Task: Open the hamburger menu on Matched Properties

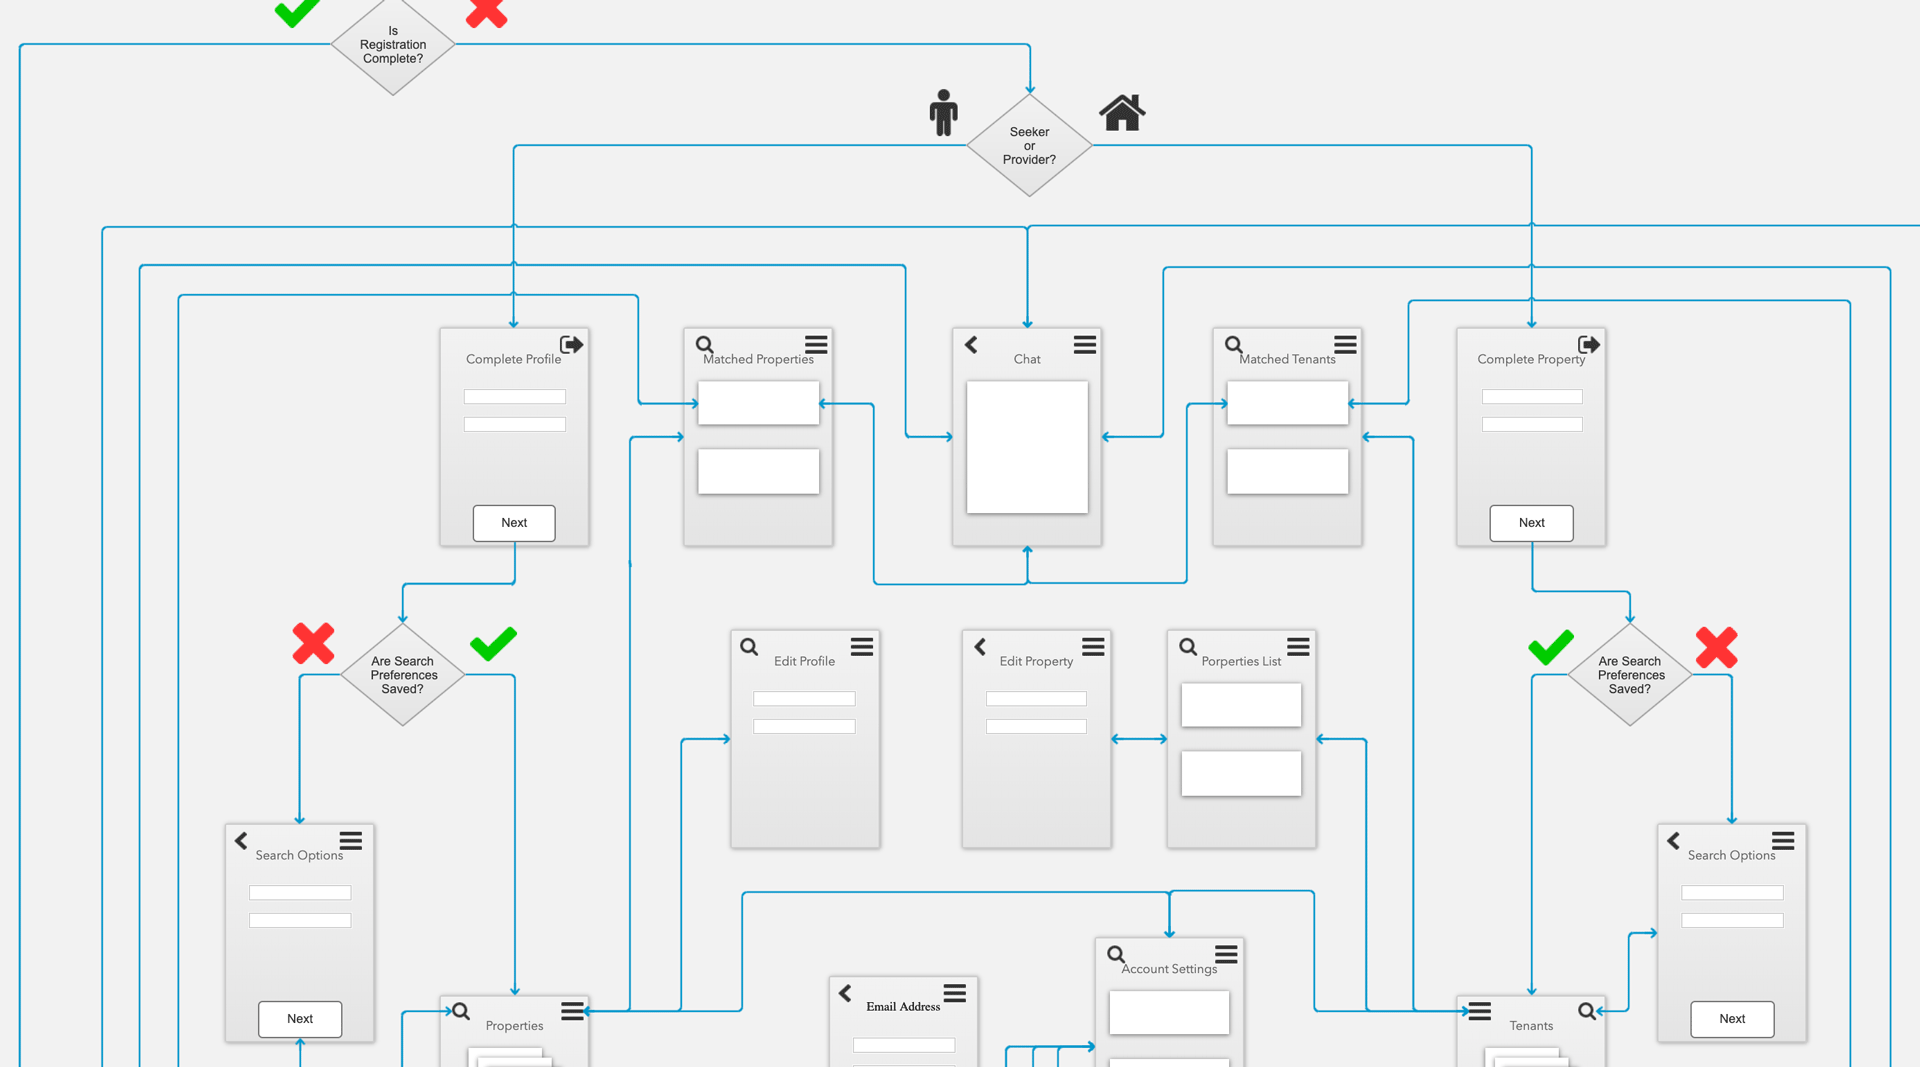Action: pos(816,345)
